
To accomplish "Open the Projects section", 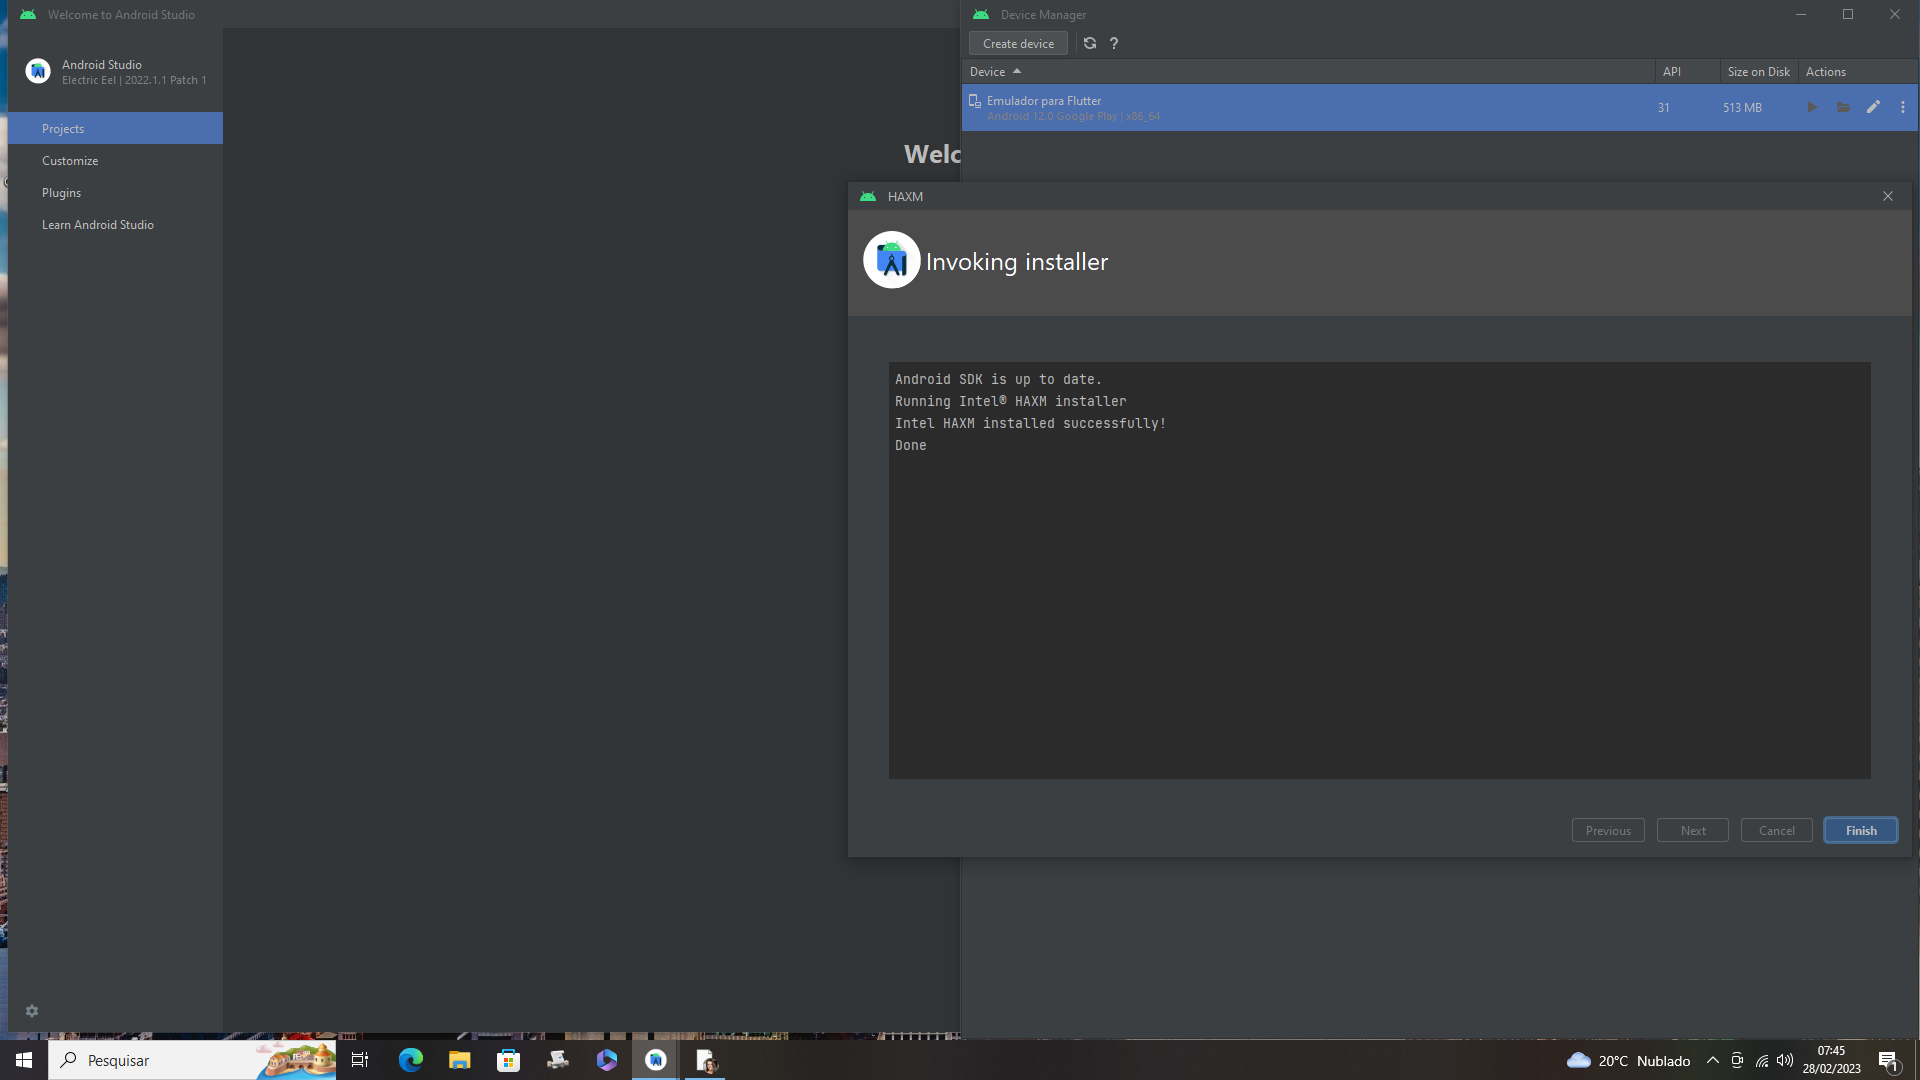I will pyautogui.click(x=115, y=128).
